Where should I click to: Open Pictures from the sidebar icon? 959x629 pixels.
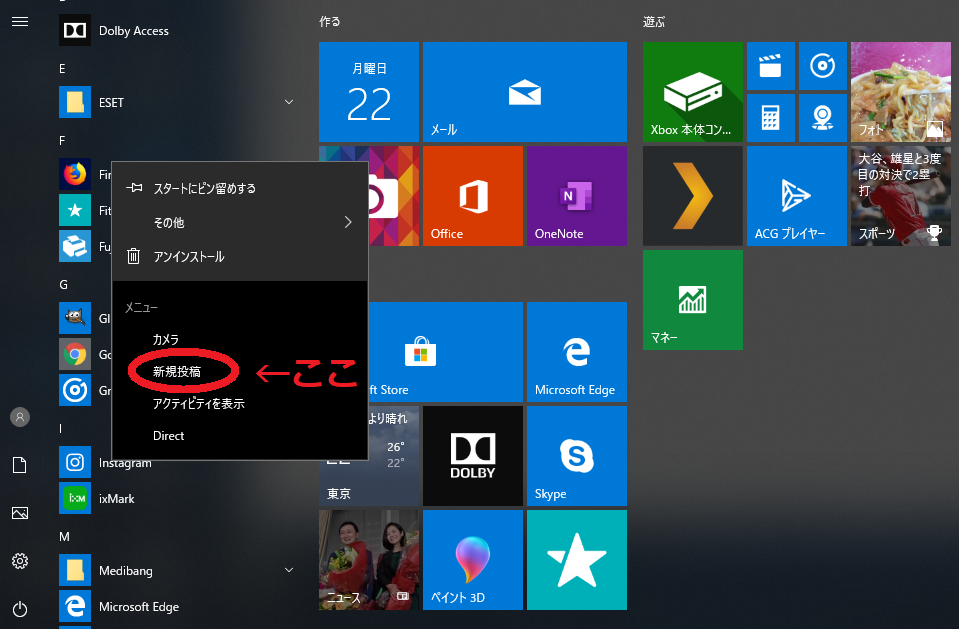(20, 513)
